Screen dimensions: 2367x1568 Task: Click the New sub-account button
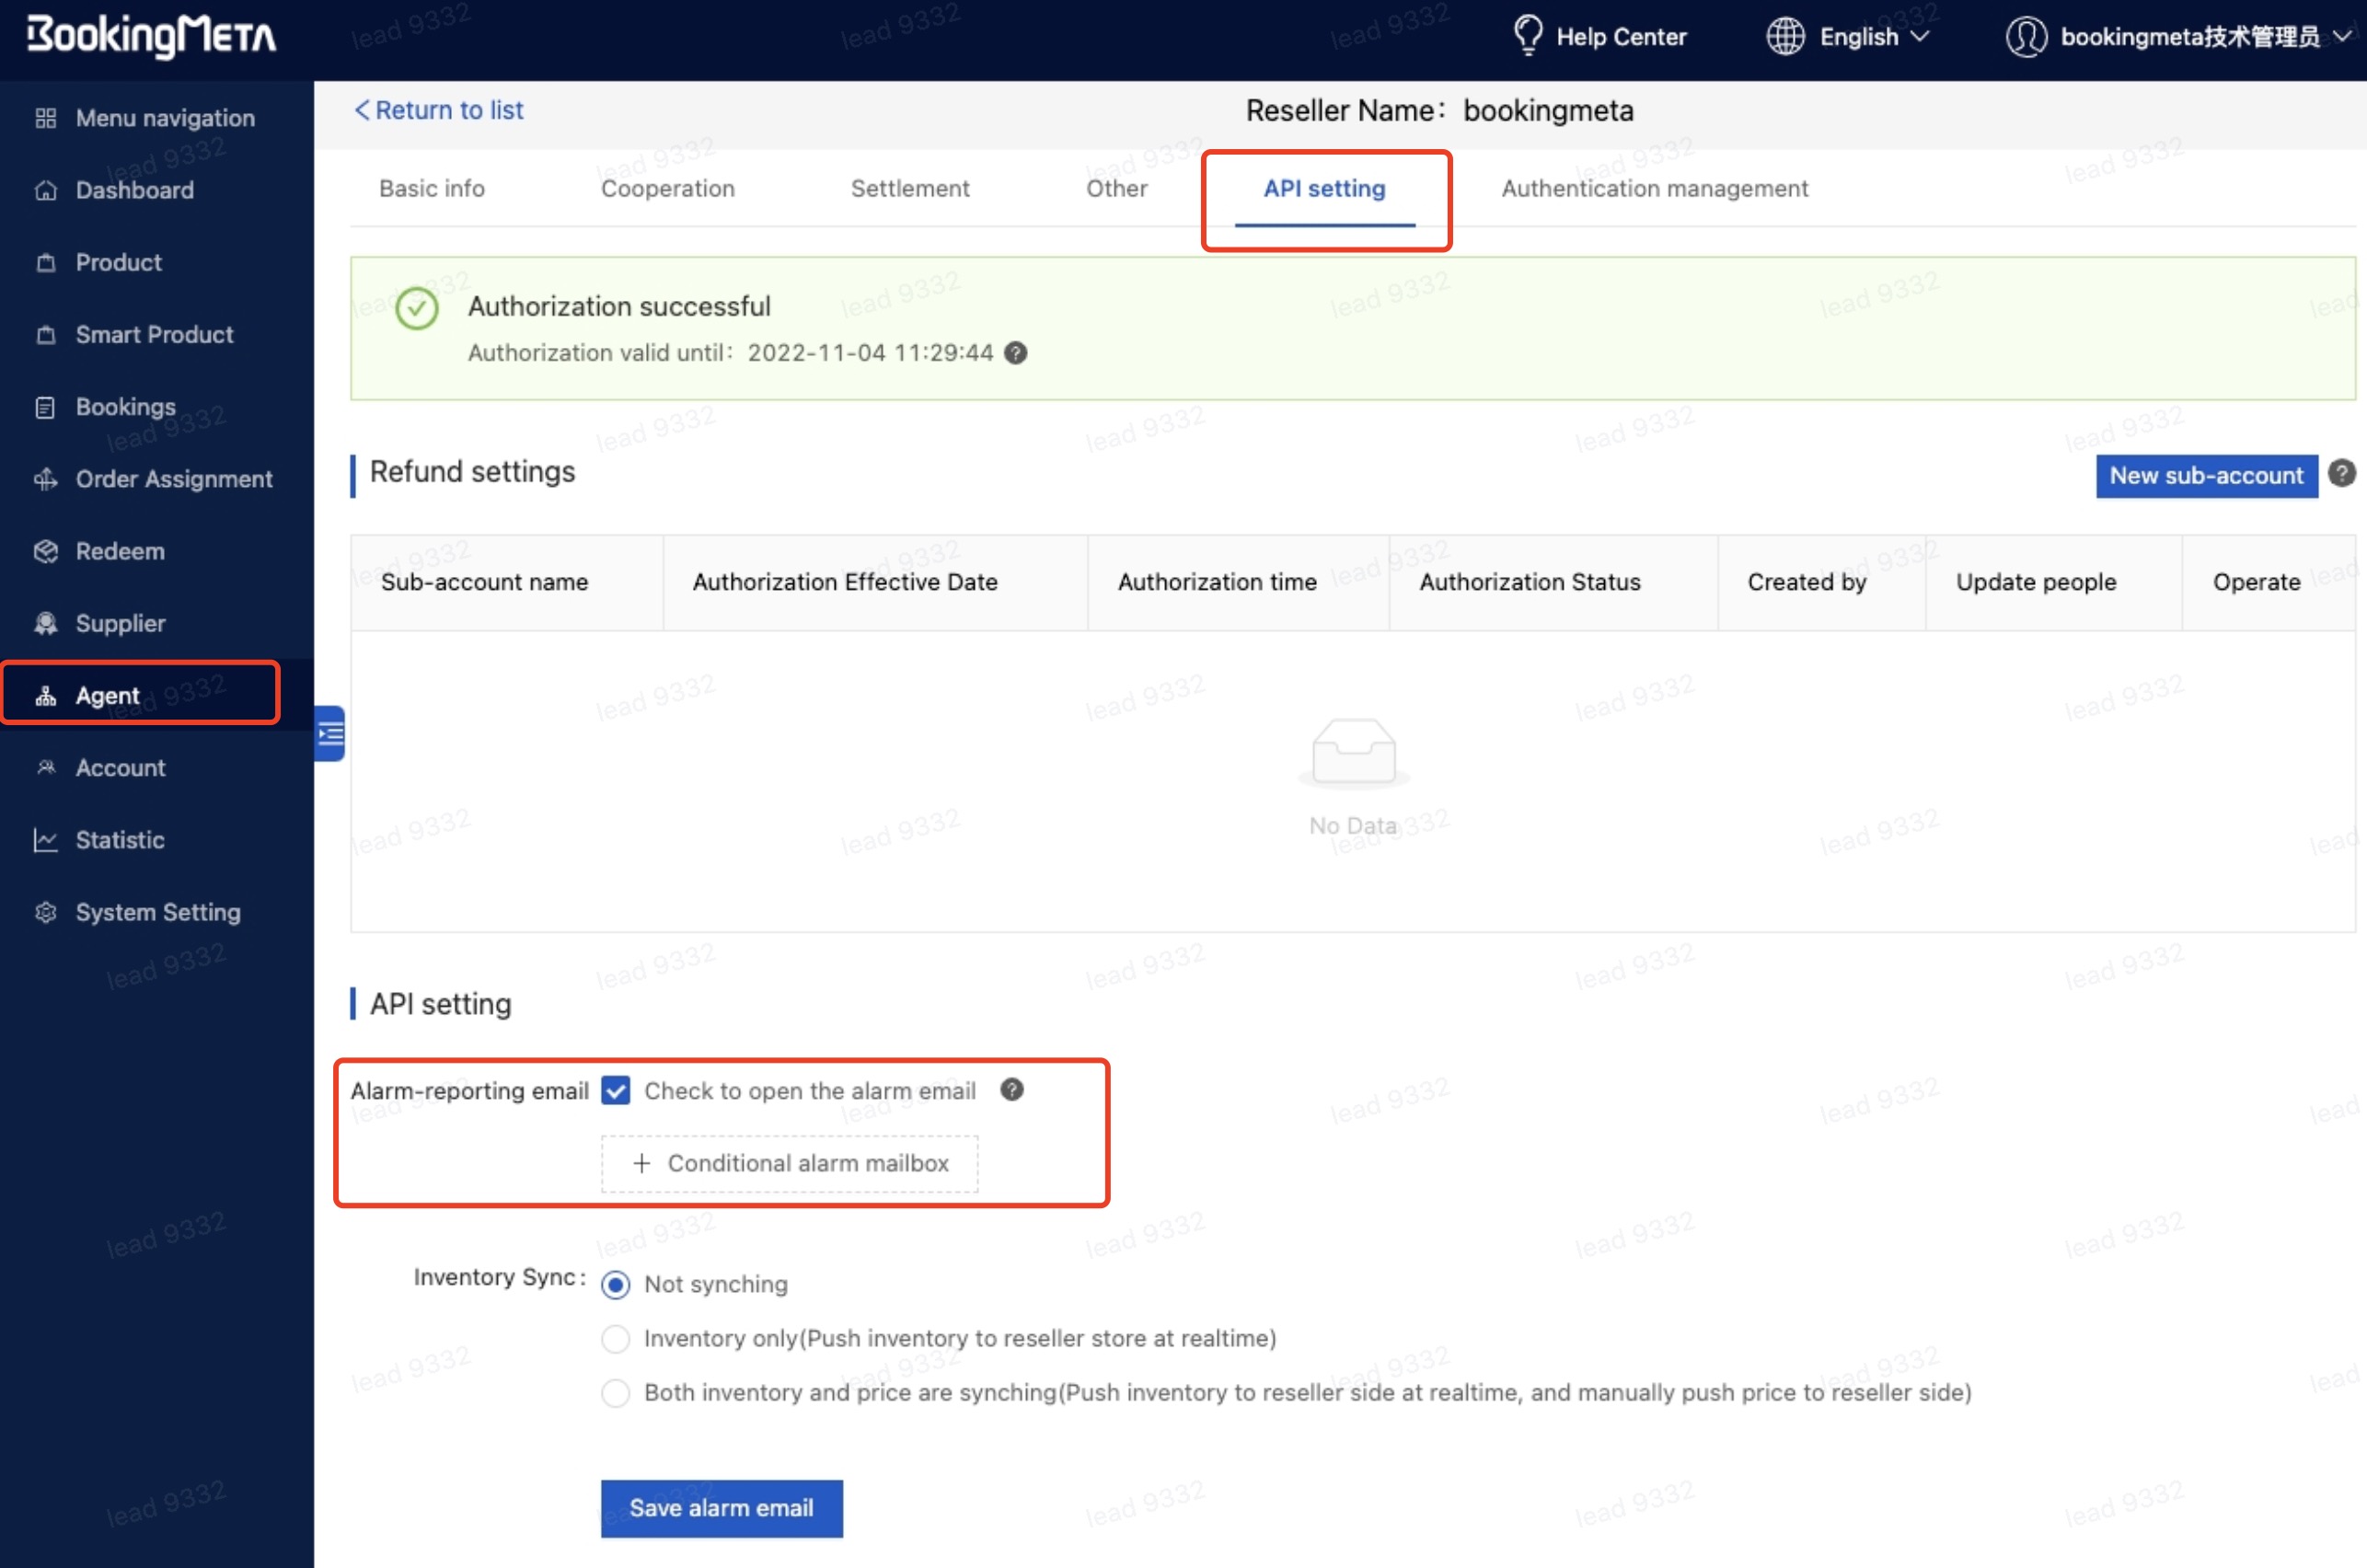(2206, 476)
